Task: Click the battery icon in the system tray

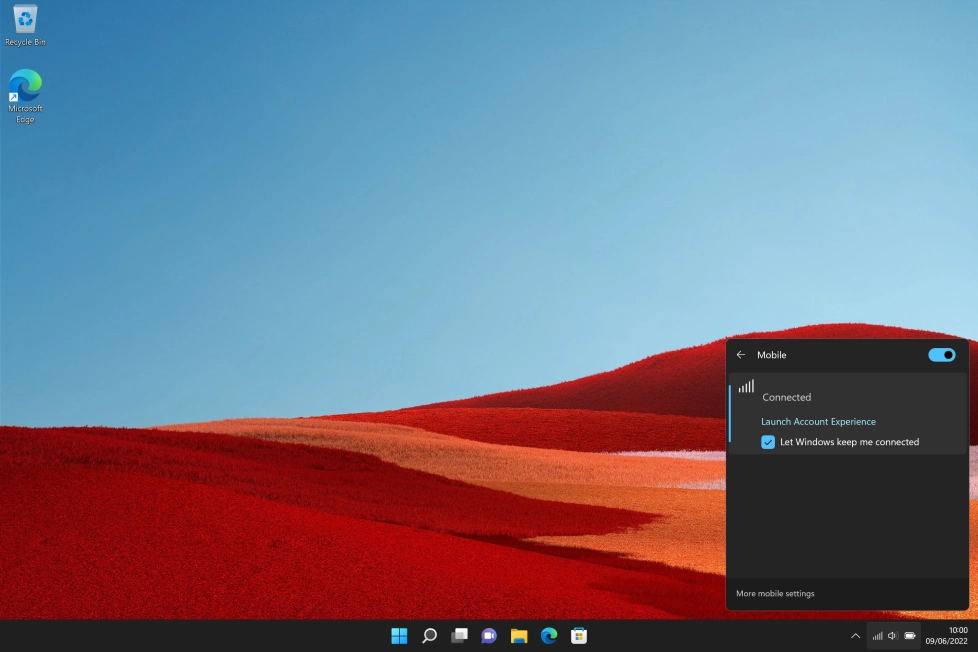Action: click(909, 635)
